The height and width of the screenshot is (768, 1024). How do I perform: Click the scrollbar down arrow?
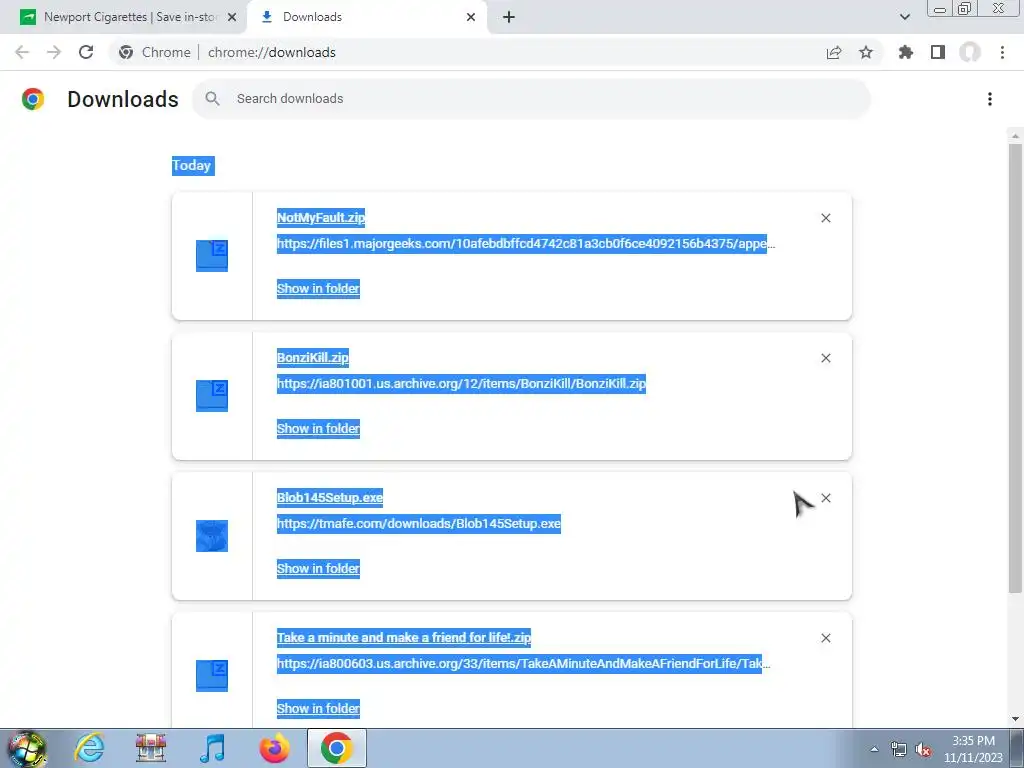pos(1015,719)
